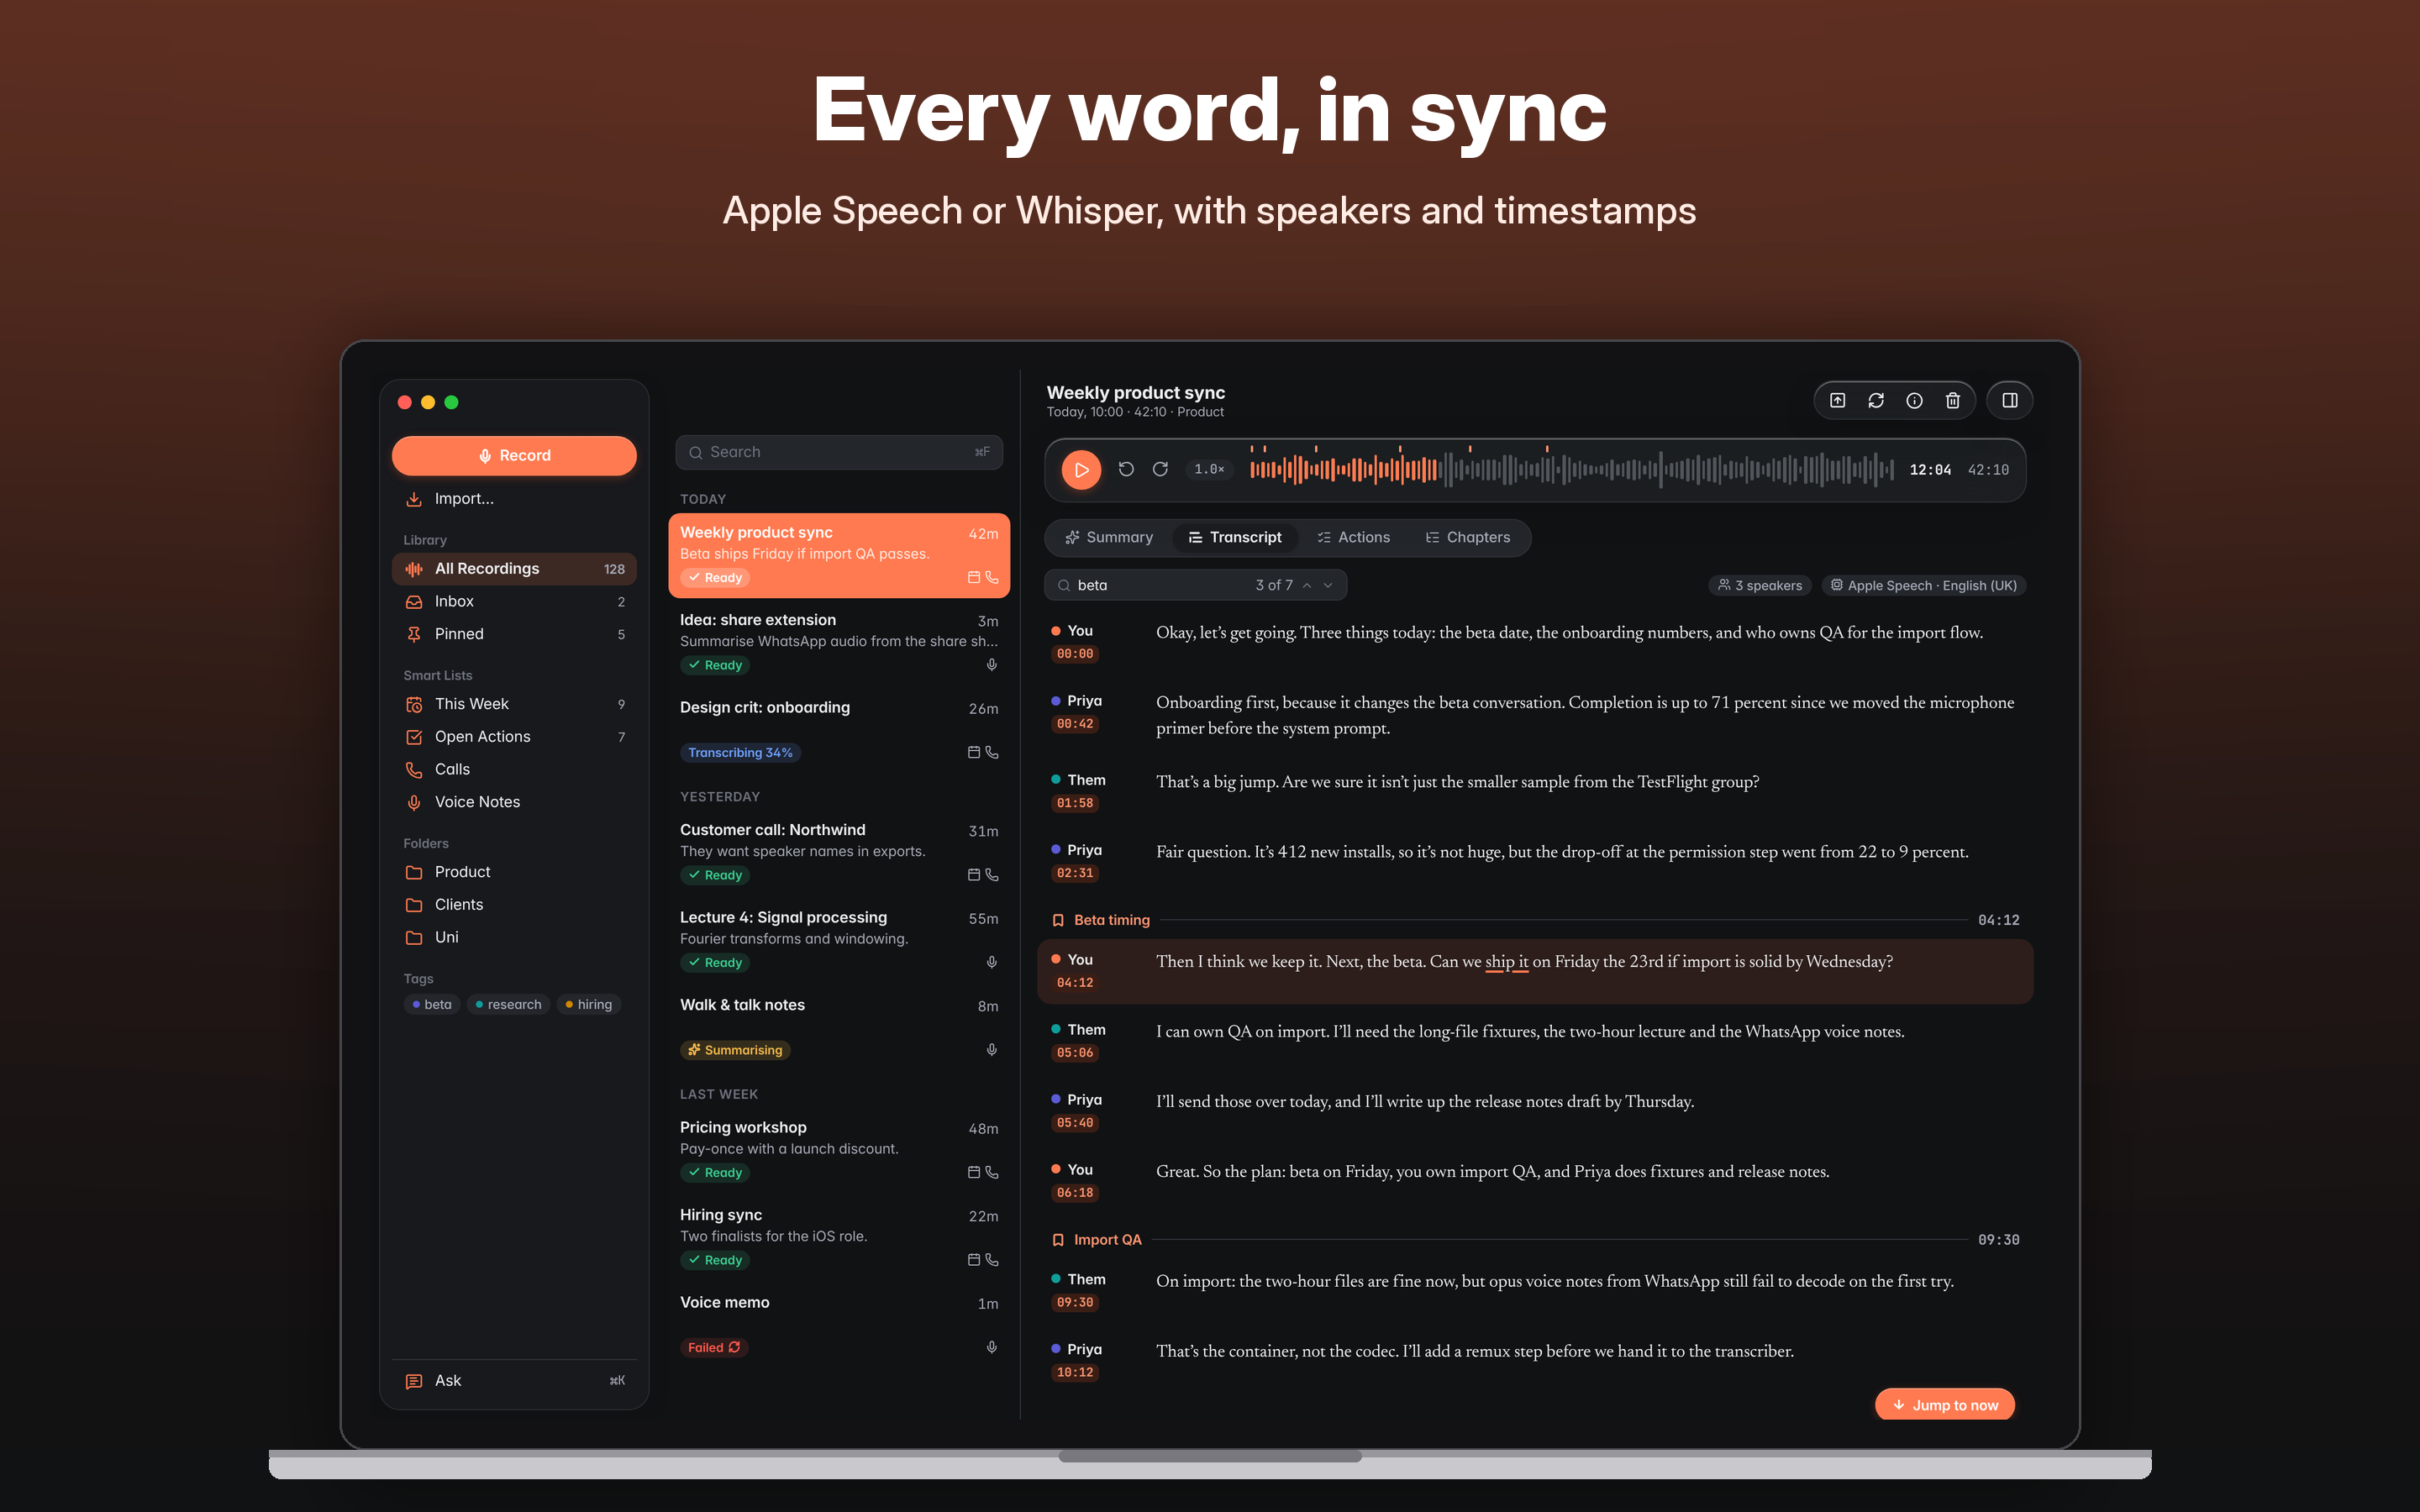The height and width of the screenshot is (1512, 2420).
Task: Open the Inbox list
Action: pos(514,601)
